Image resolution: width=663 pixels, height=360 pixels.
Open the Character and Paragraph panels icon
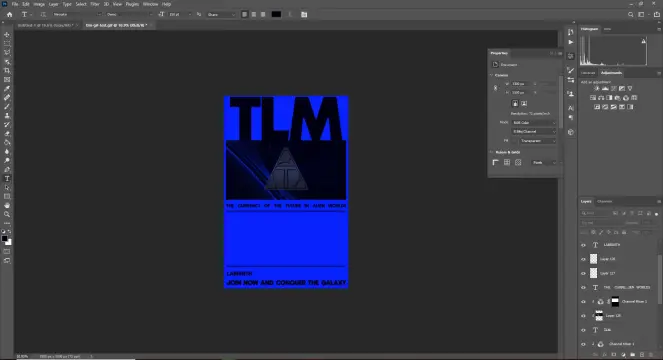pos(304,14)
